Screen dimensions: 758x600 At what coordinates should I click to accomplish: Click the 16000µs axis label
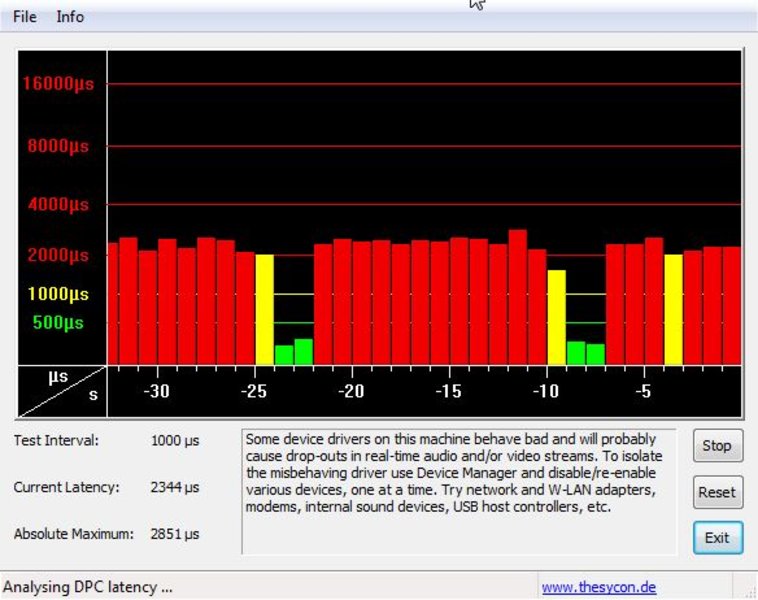pyautogui.click(x=58, y=84)
